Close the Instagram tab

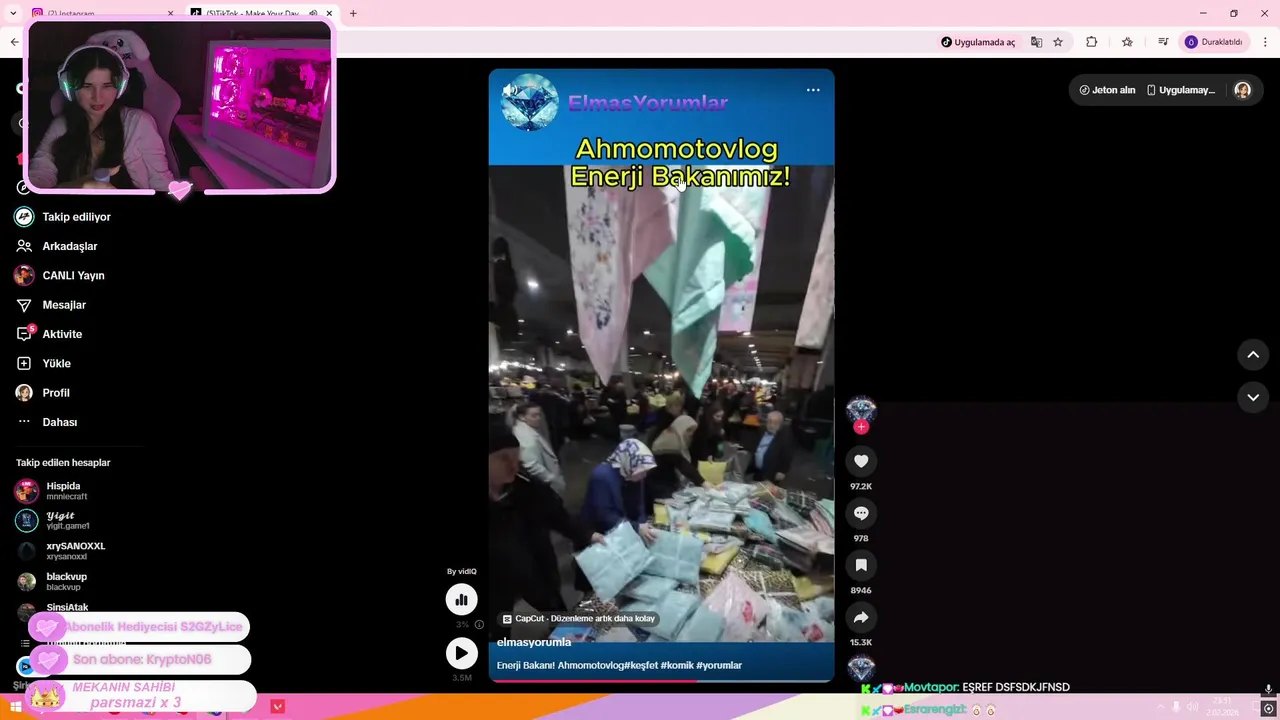click(170, 13)
